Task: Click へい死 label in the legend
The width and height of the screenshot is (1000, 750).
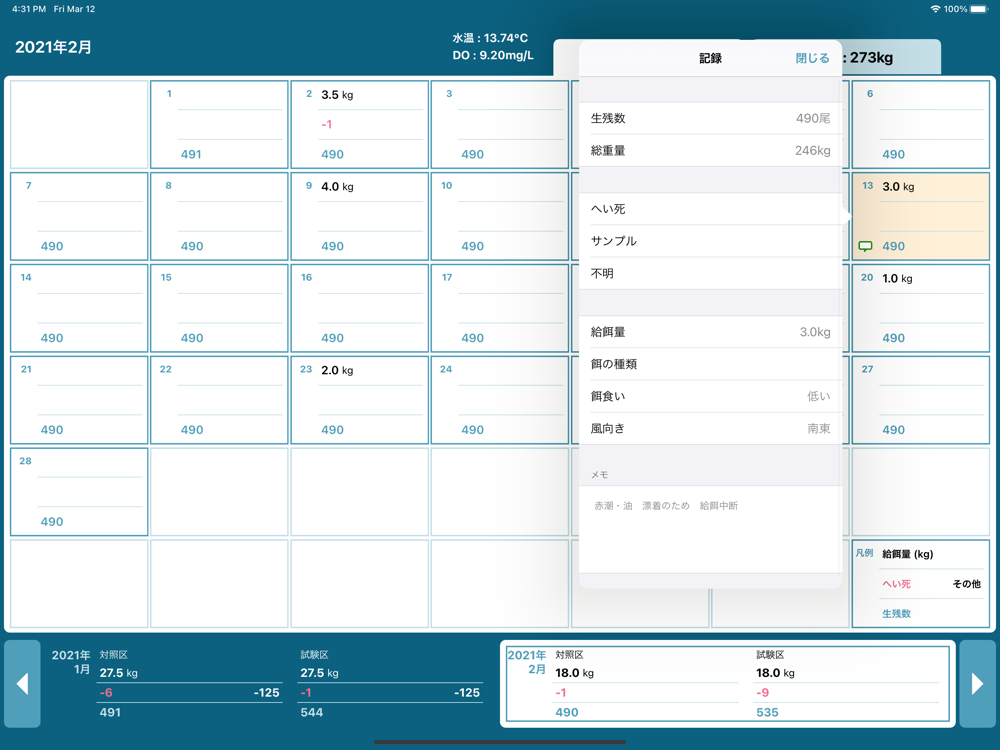Action: 896,584
